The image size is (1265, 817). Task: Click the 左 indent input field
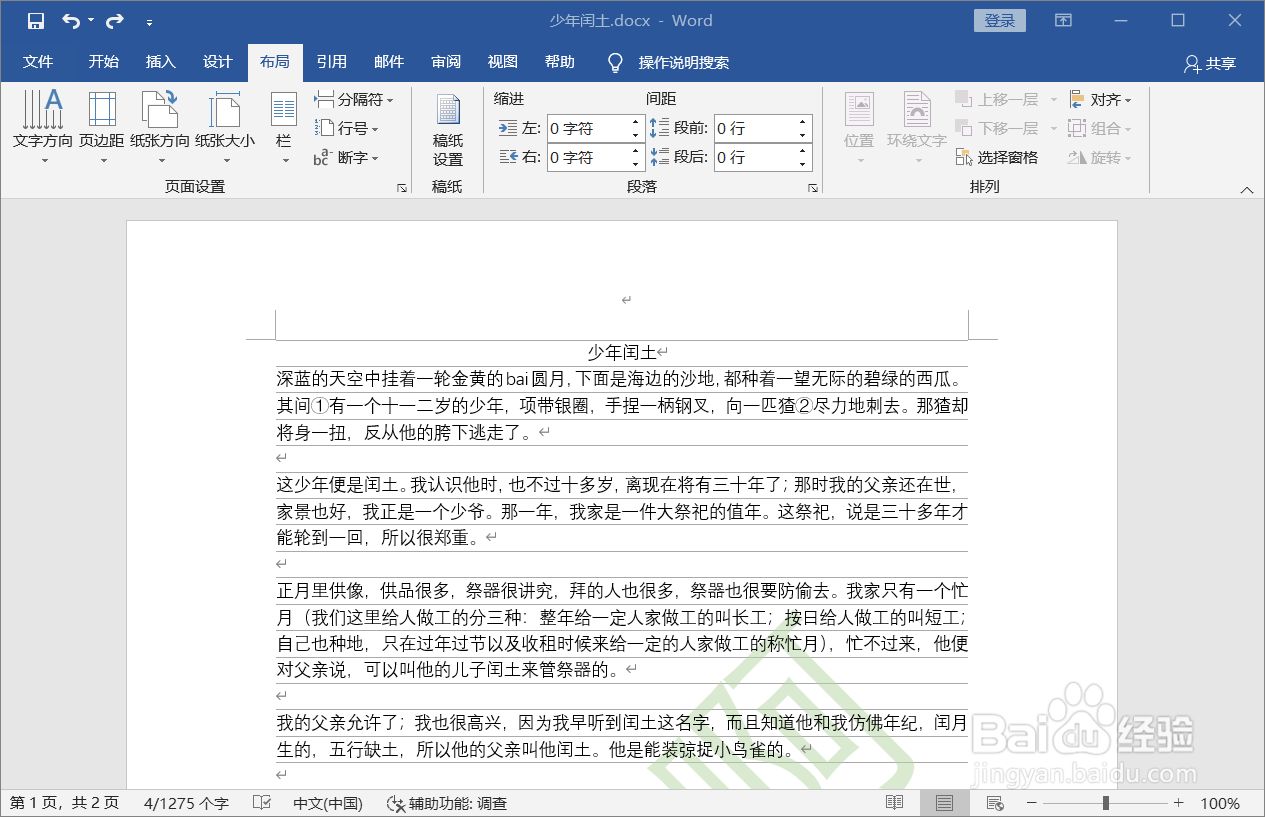point(586,129)
